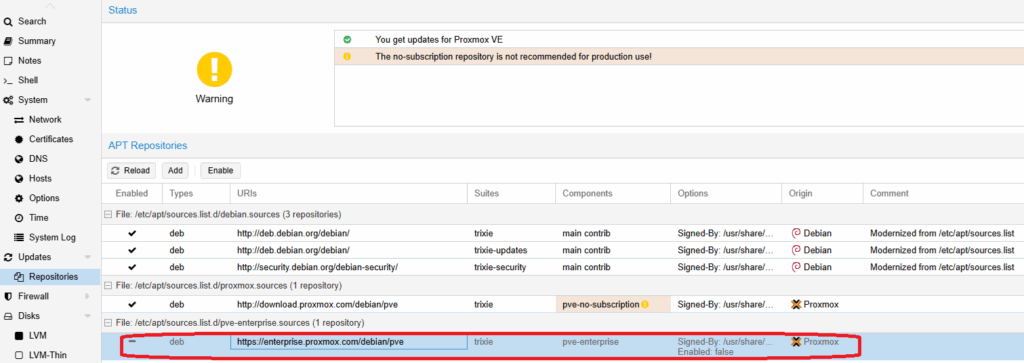
Task: Open Time clock icon entry
Action: 19,217
